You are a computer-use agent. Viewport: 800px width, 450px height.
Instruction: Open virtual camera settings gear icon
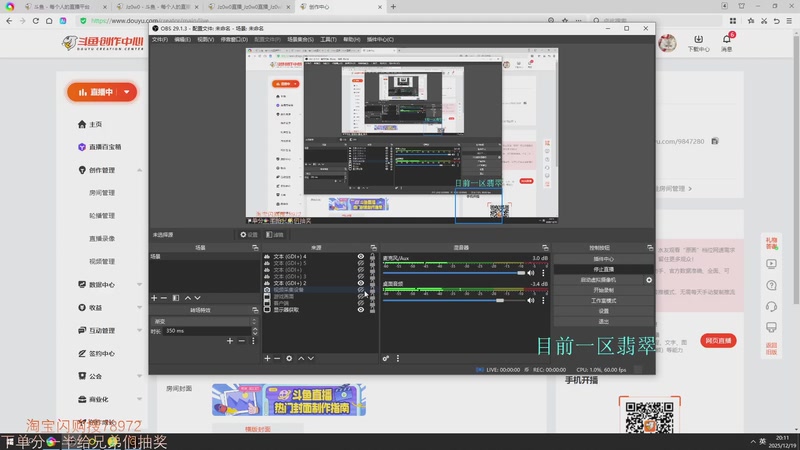649,280
